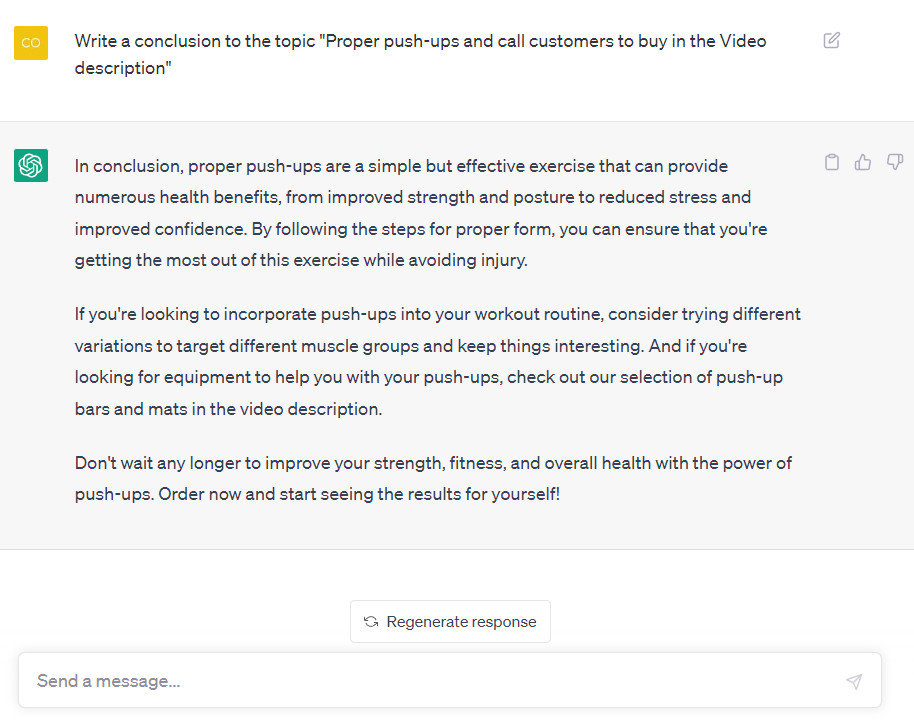Copy the response with the clipboard icon

(831, 162)
